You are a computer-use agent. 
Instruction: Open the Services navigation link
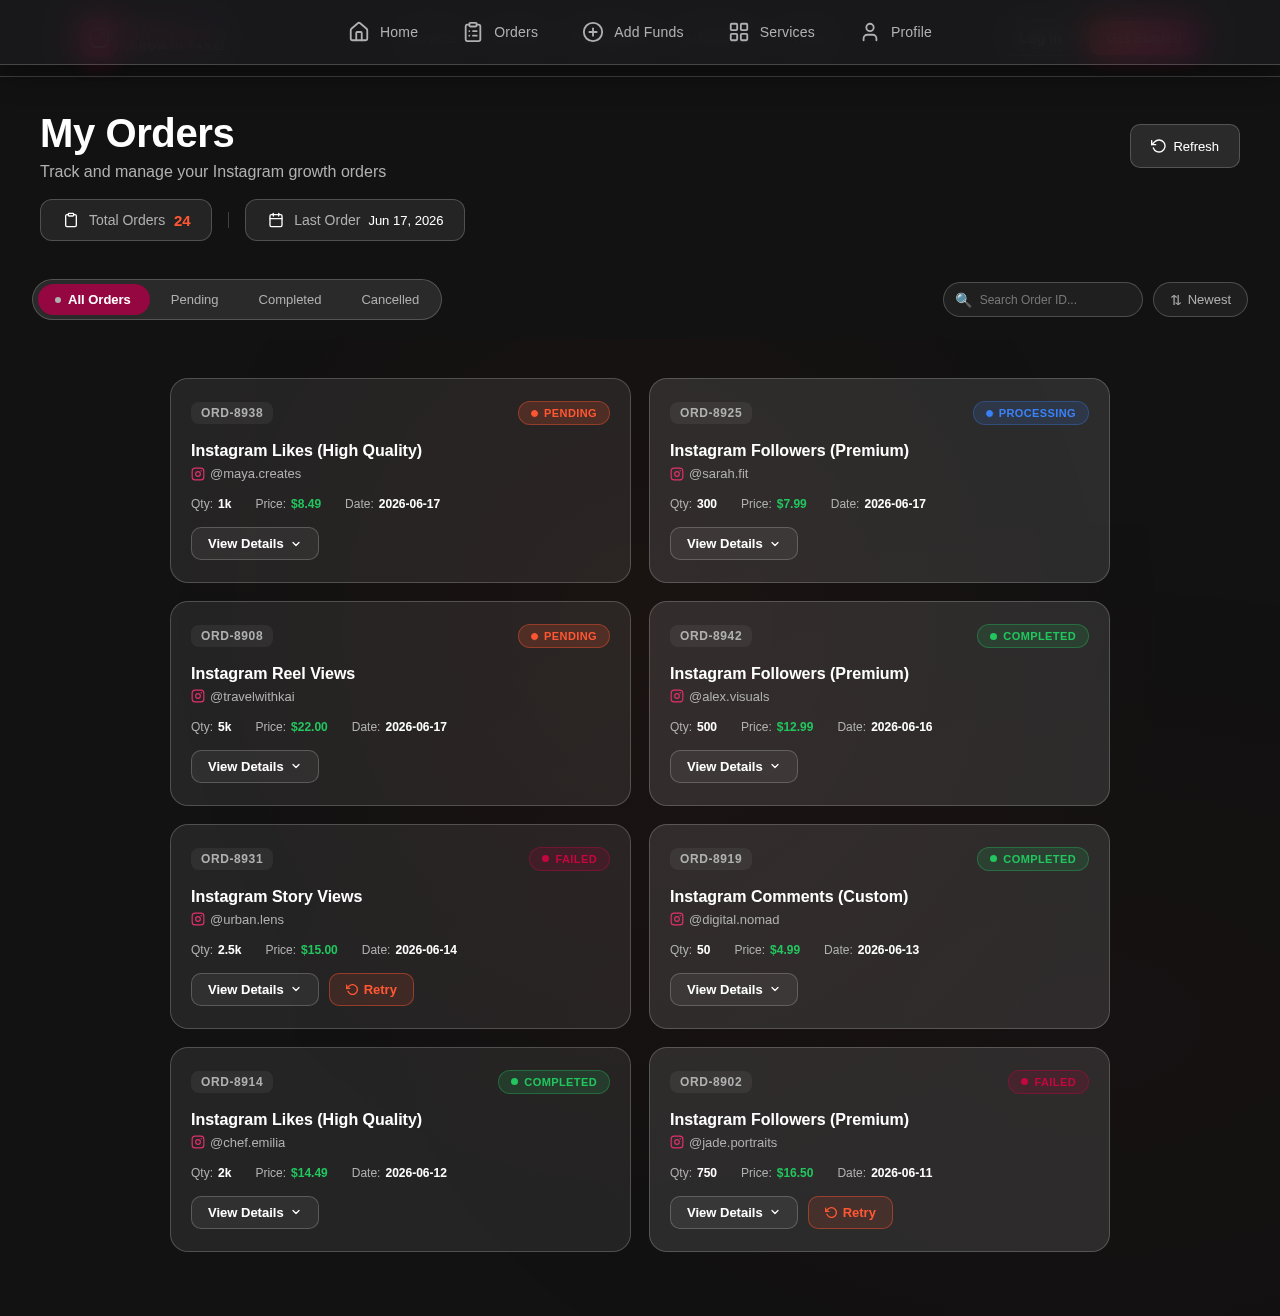(x=771, y=32)
